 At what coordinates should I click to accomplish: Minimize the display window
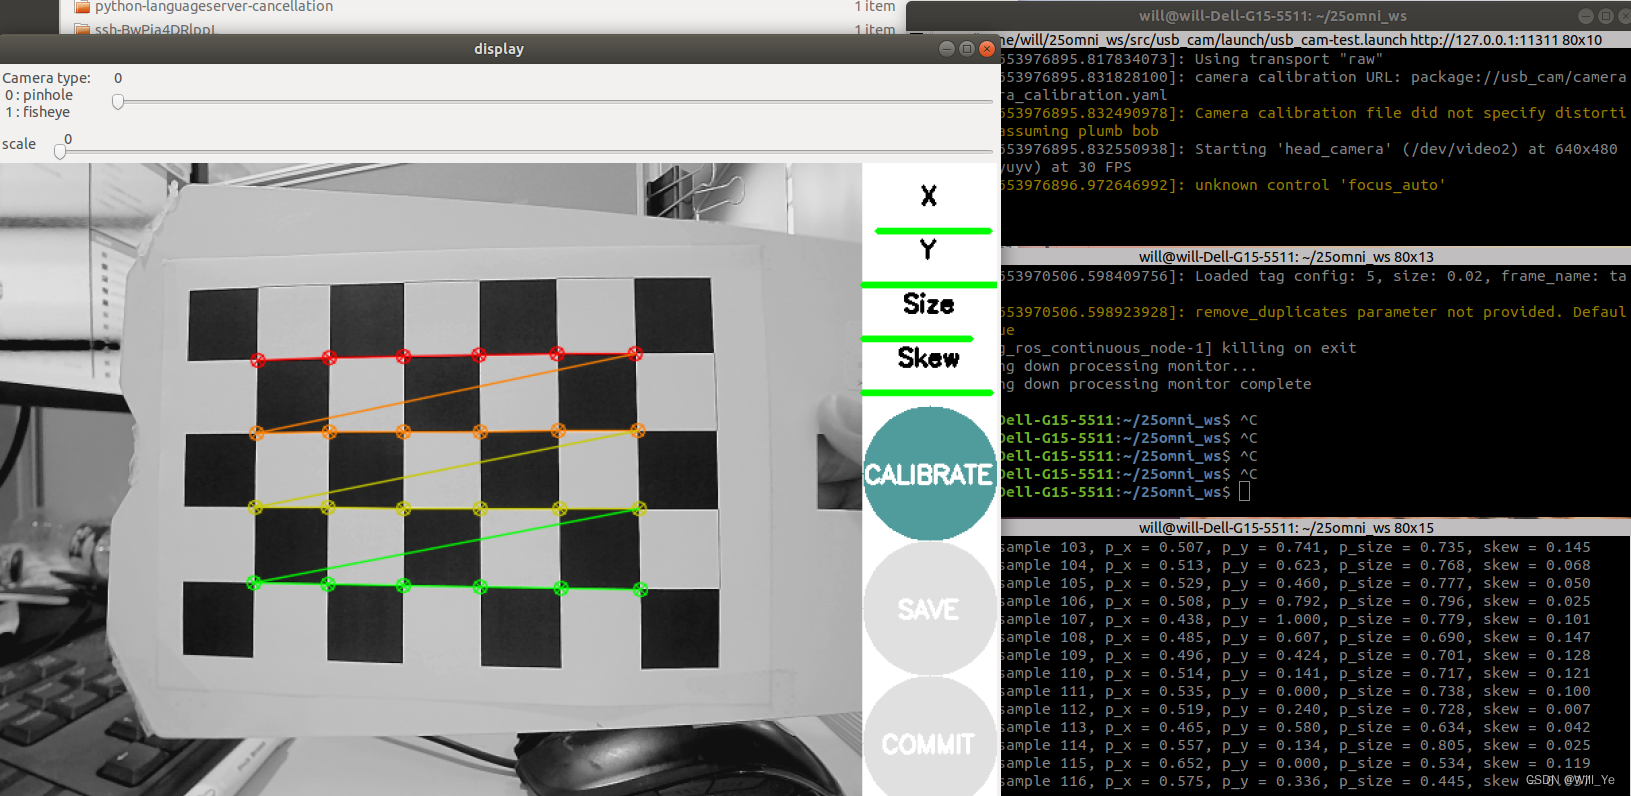947,49
